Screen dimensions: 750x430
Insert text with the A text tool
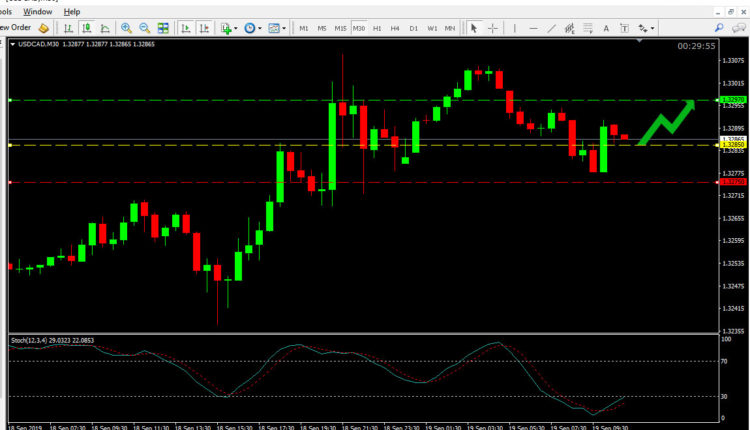pyautogui.click(x=607, y=28)
